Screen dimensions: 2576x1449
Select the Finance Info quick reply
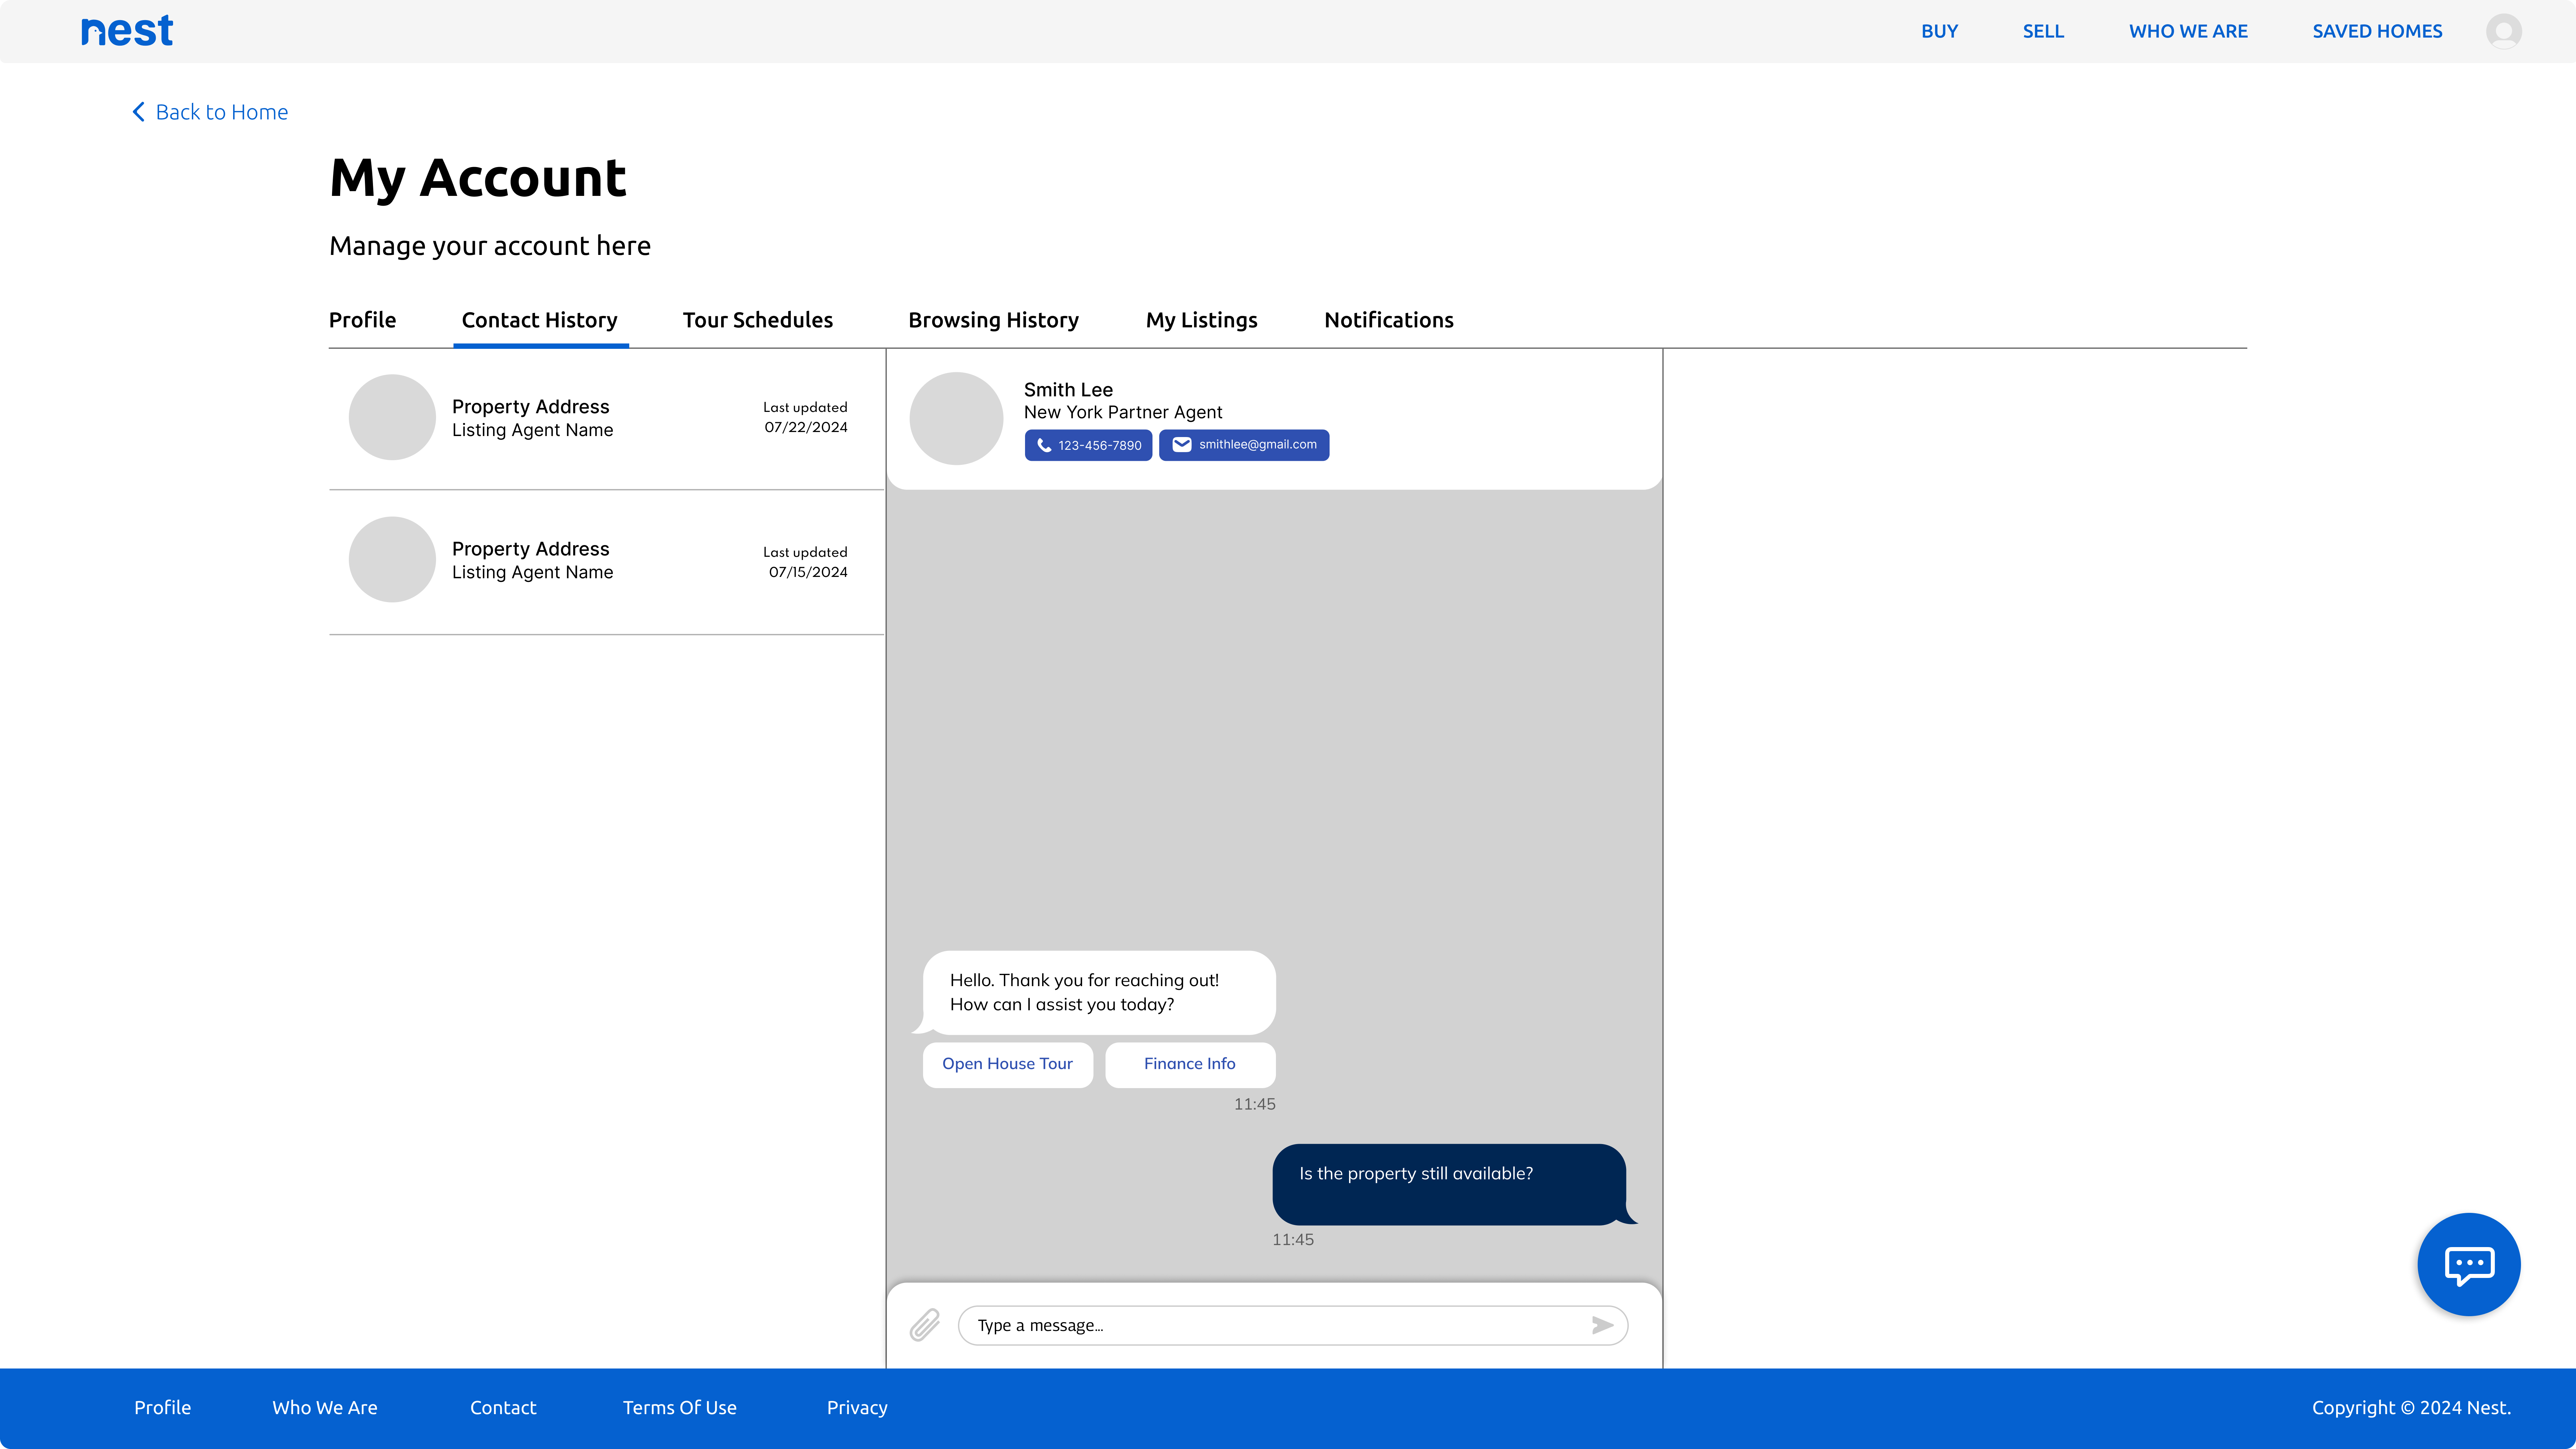pyautogui.click(x=1190, y=1064)
